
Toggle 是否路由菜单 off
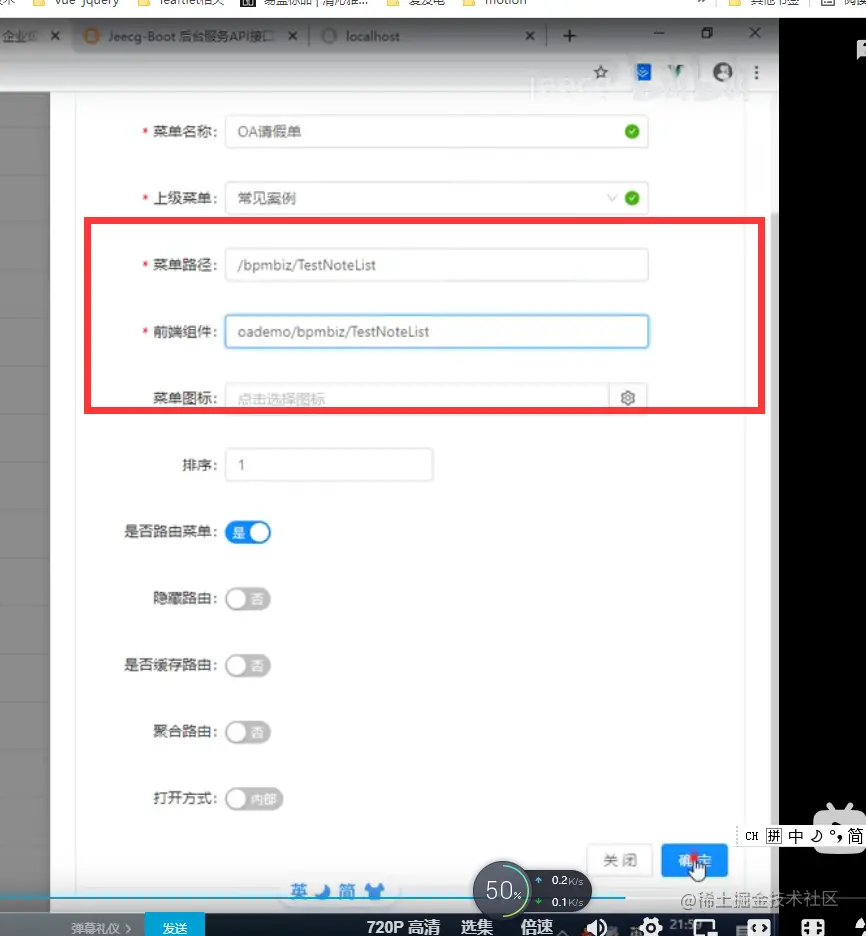pyautogui.click(x=247, y=532)
